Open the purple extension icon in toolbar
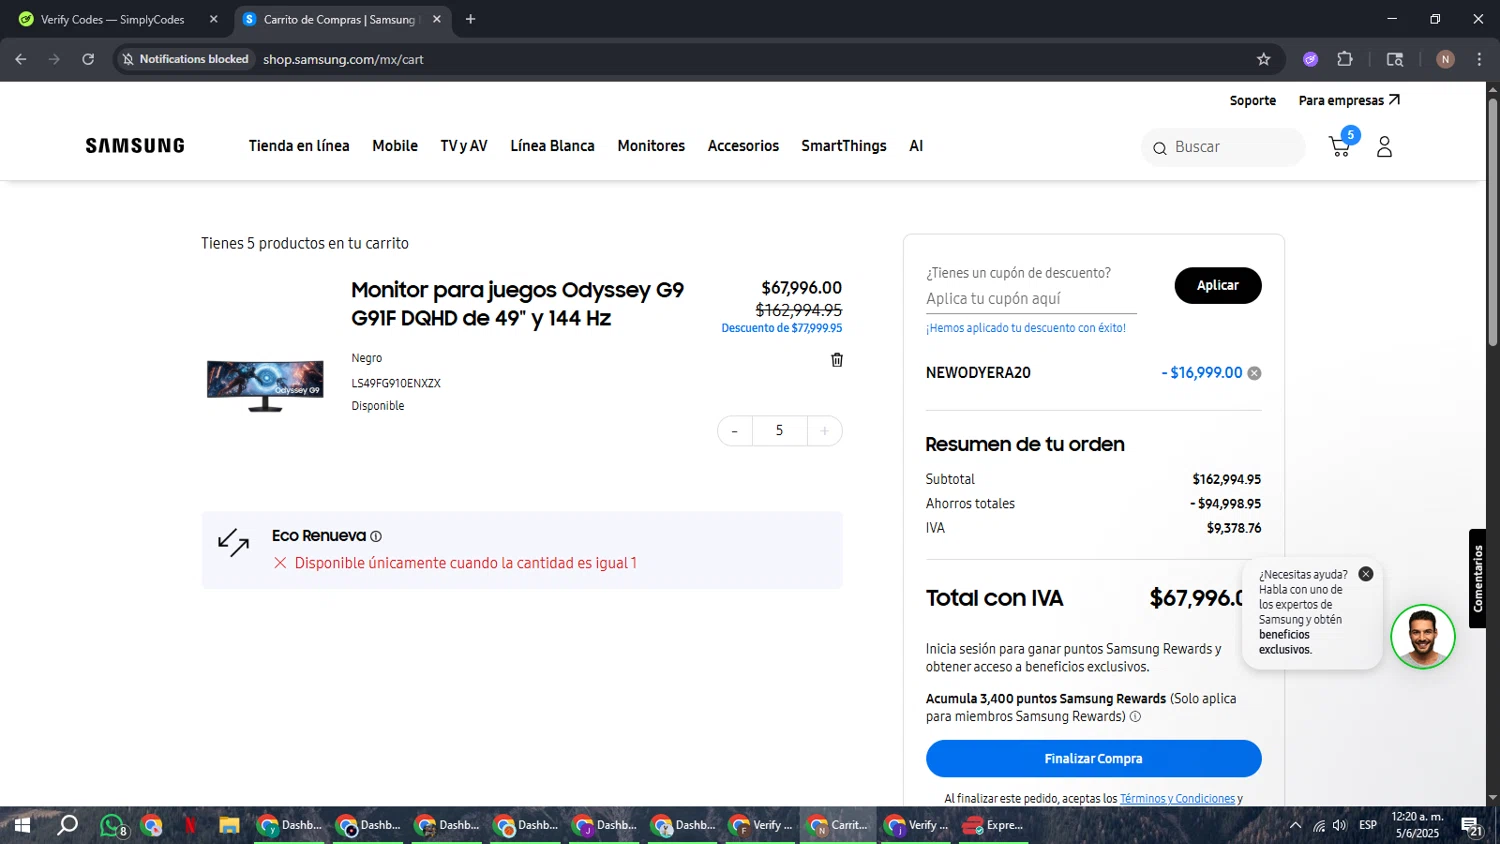Viewport: 1500px width, 844px height. [1310, 59]
